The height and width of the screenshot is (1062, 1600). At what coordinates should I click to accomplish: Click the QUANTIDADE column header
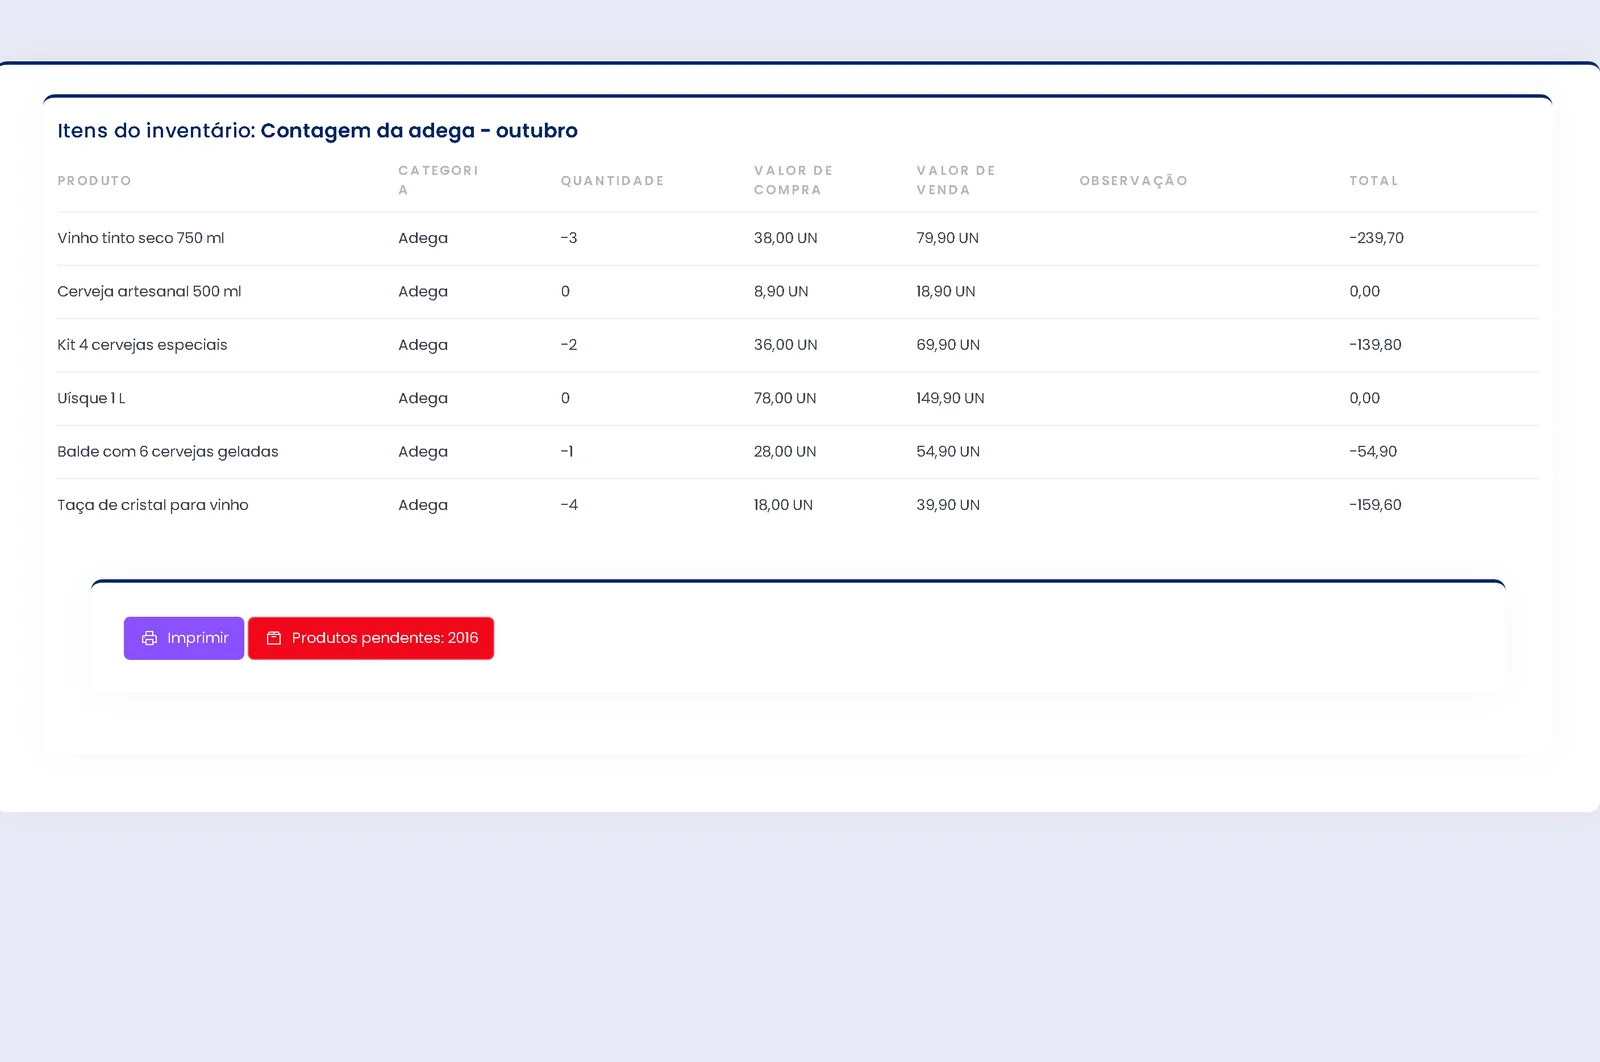click(612, 181)
